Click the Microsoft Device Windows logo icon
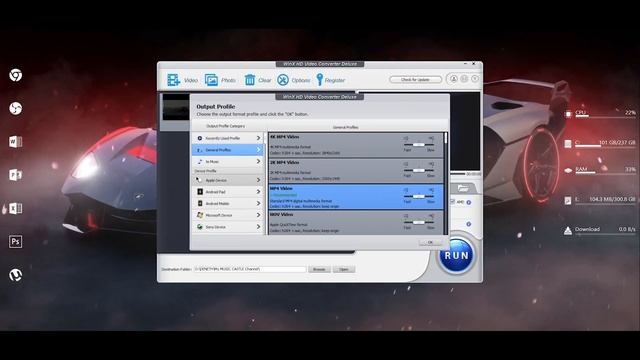 click(200, 215)
